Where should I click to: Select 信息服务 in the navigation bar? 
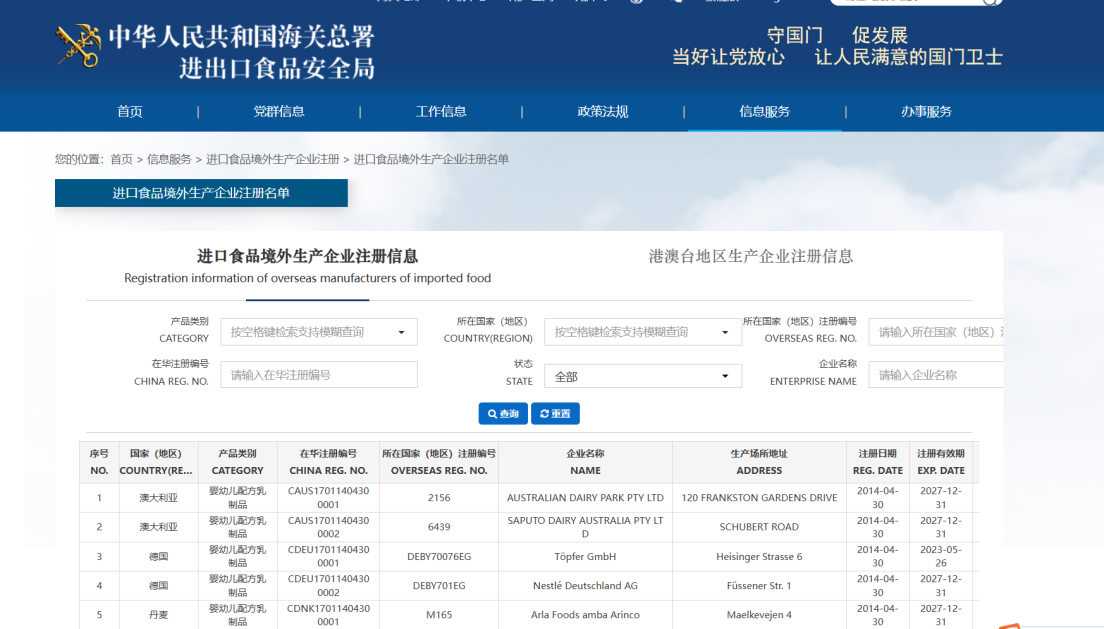pyautogui.click(x=765, y=112)
